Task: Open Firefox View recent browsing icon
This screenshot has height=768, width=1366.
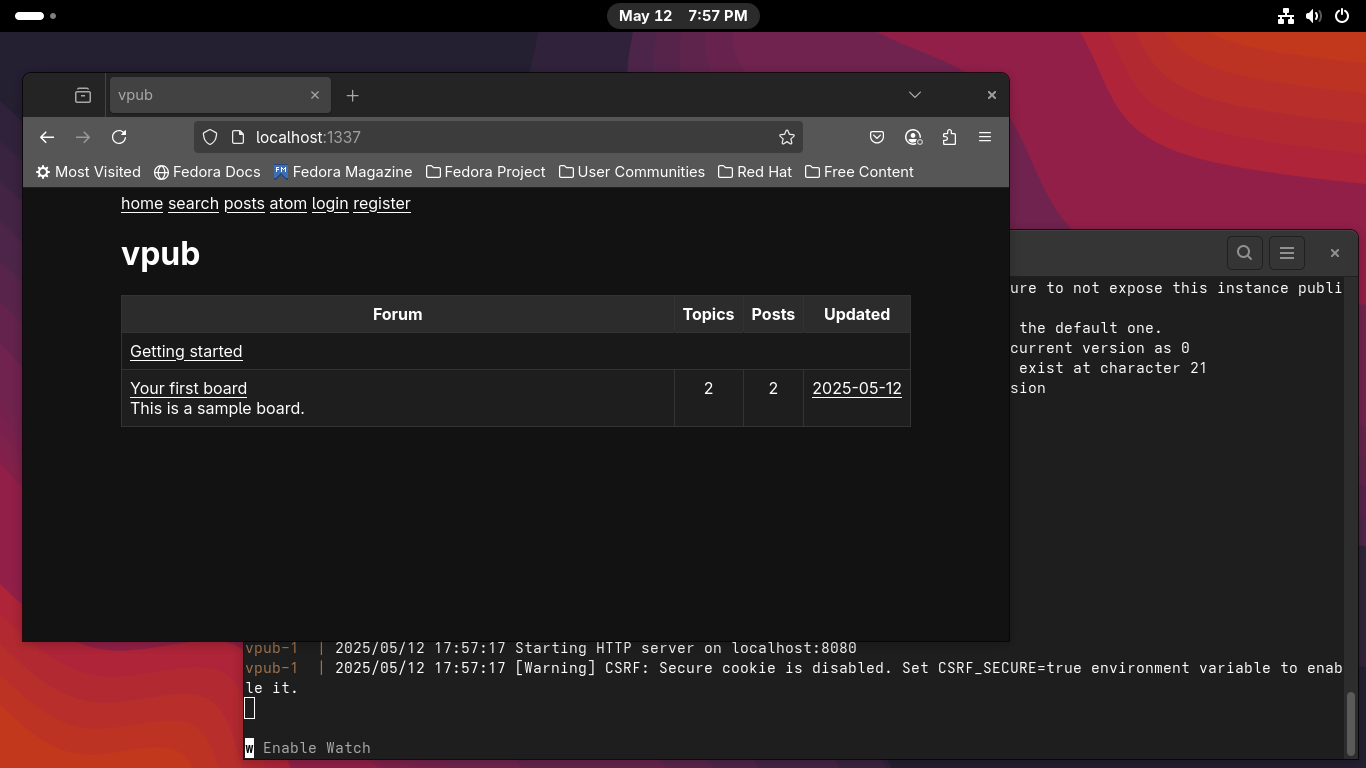Action: 83,95
